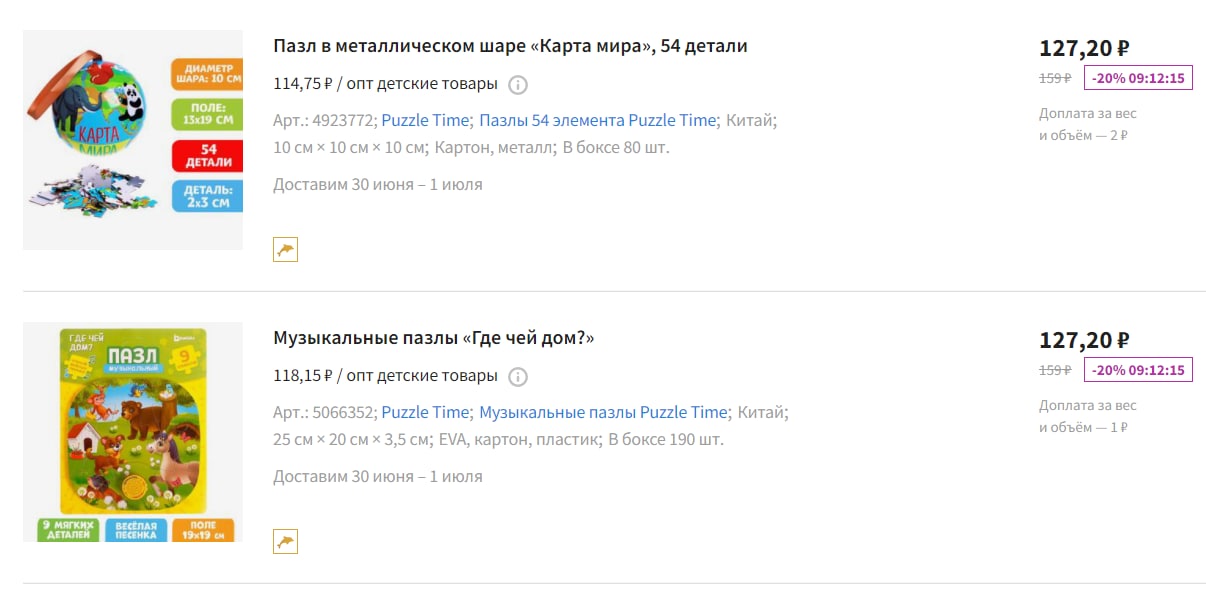1206x590 pixels.
Task: Open «Где чей дом?» musical puzzle thumbnail
Action: click(133, 432)
